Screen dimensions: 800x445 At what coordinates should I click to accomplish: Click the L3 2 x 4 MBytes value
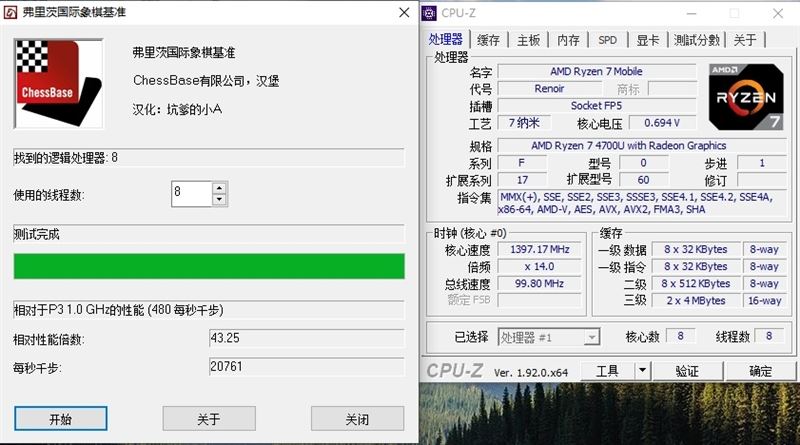point(695,301)
